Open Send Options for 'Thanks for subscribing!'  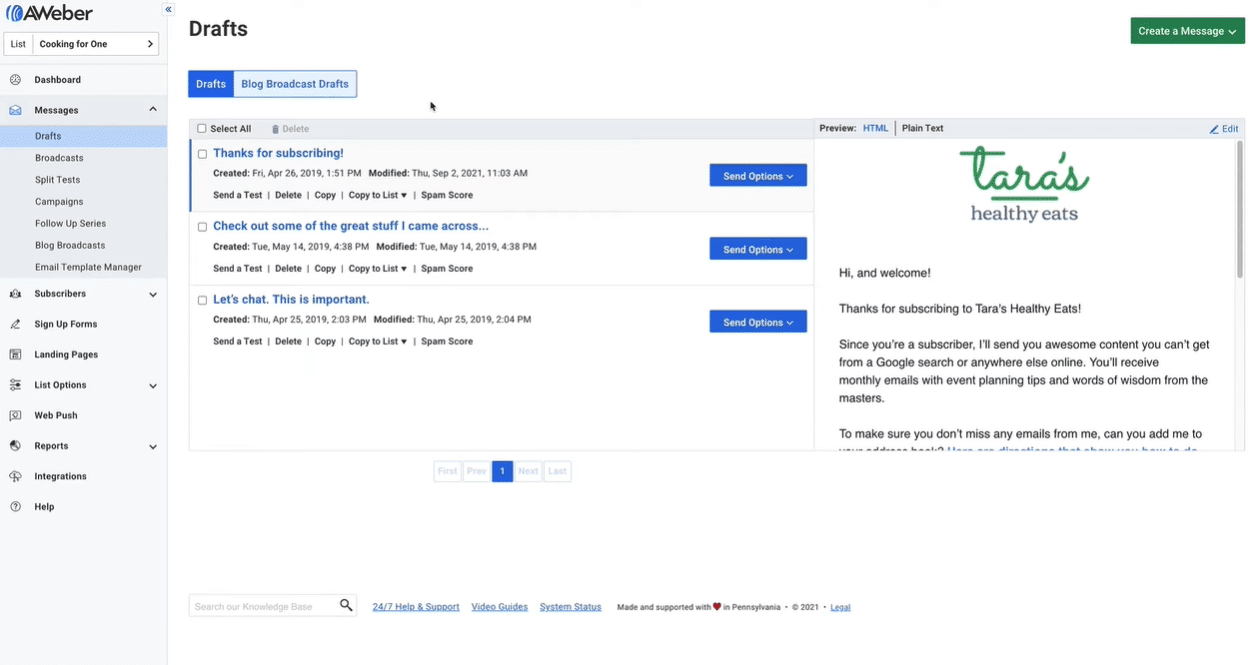[x=758, y=176]
